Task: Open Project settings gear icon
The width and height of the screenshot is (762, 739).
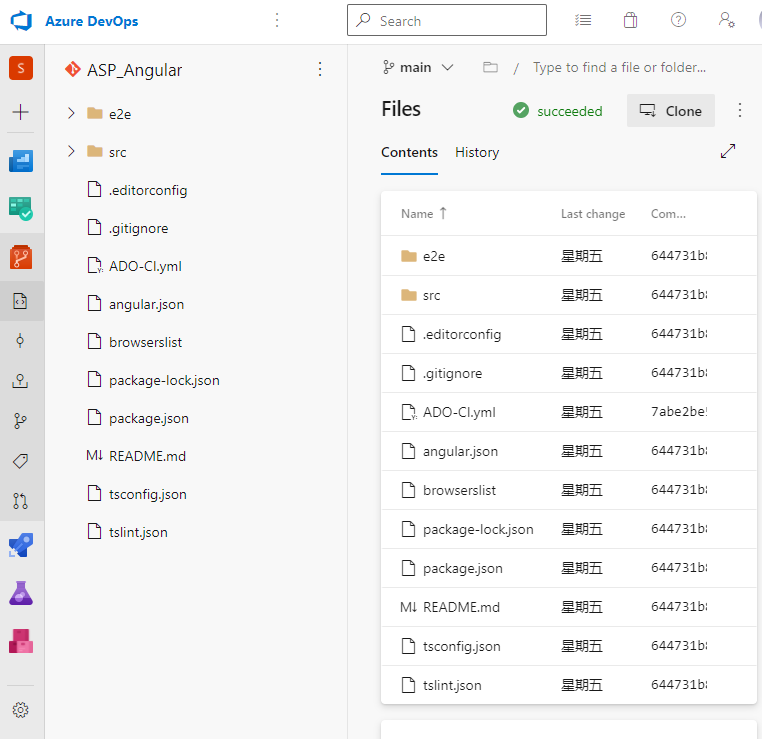Action: (x=20, y=710)
